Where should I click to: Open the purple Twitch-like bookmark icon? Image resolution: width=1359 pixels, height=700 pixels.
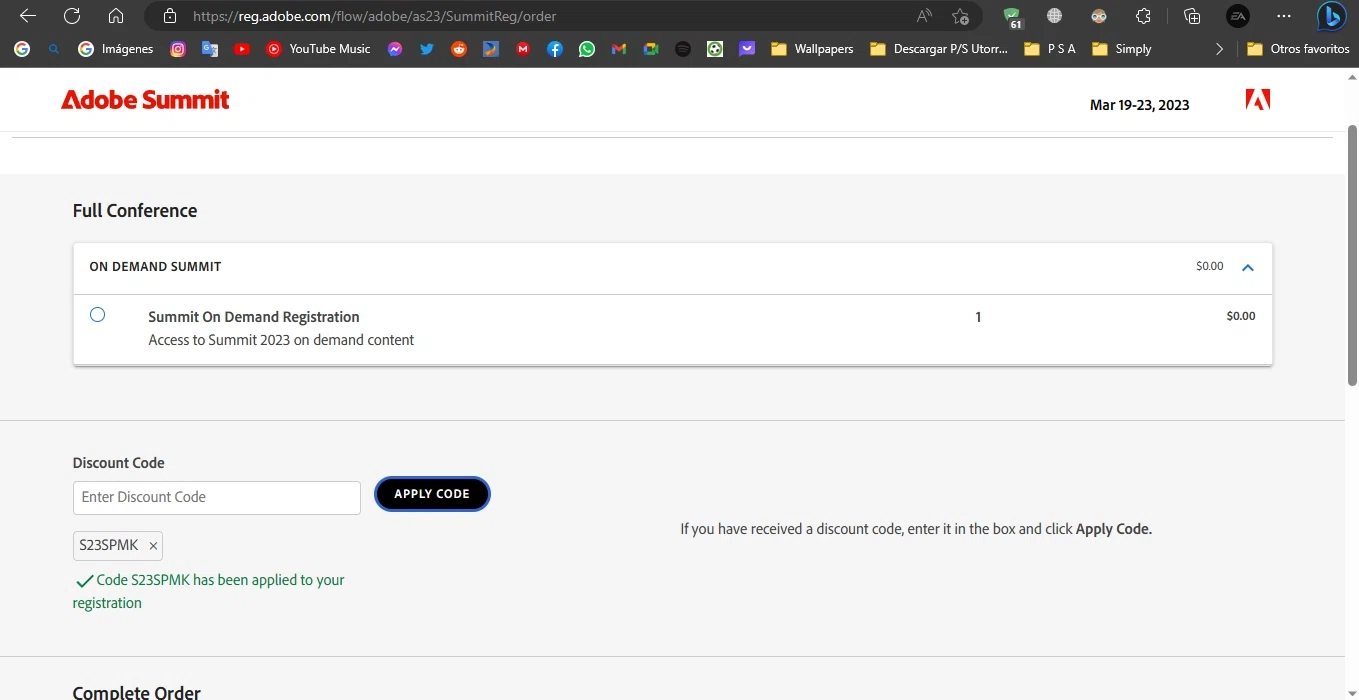[747, 48]
